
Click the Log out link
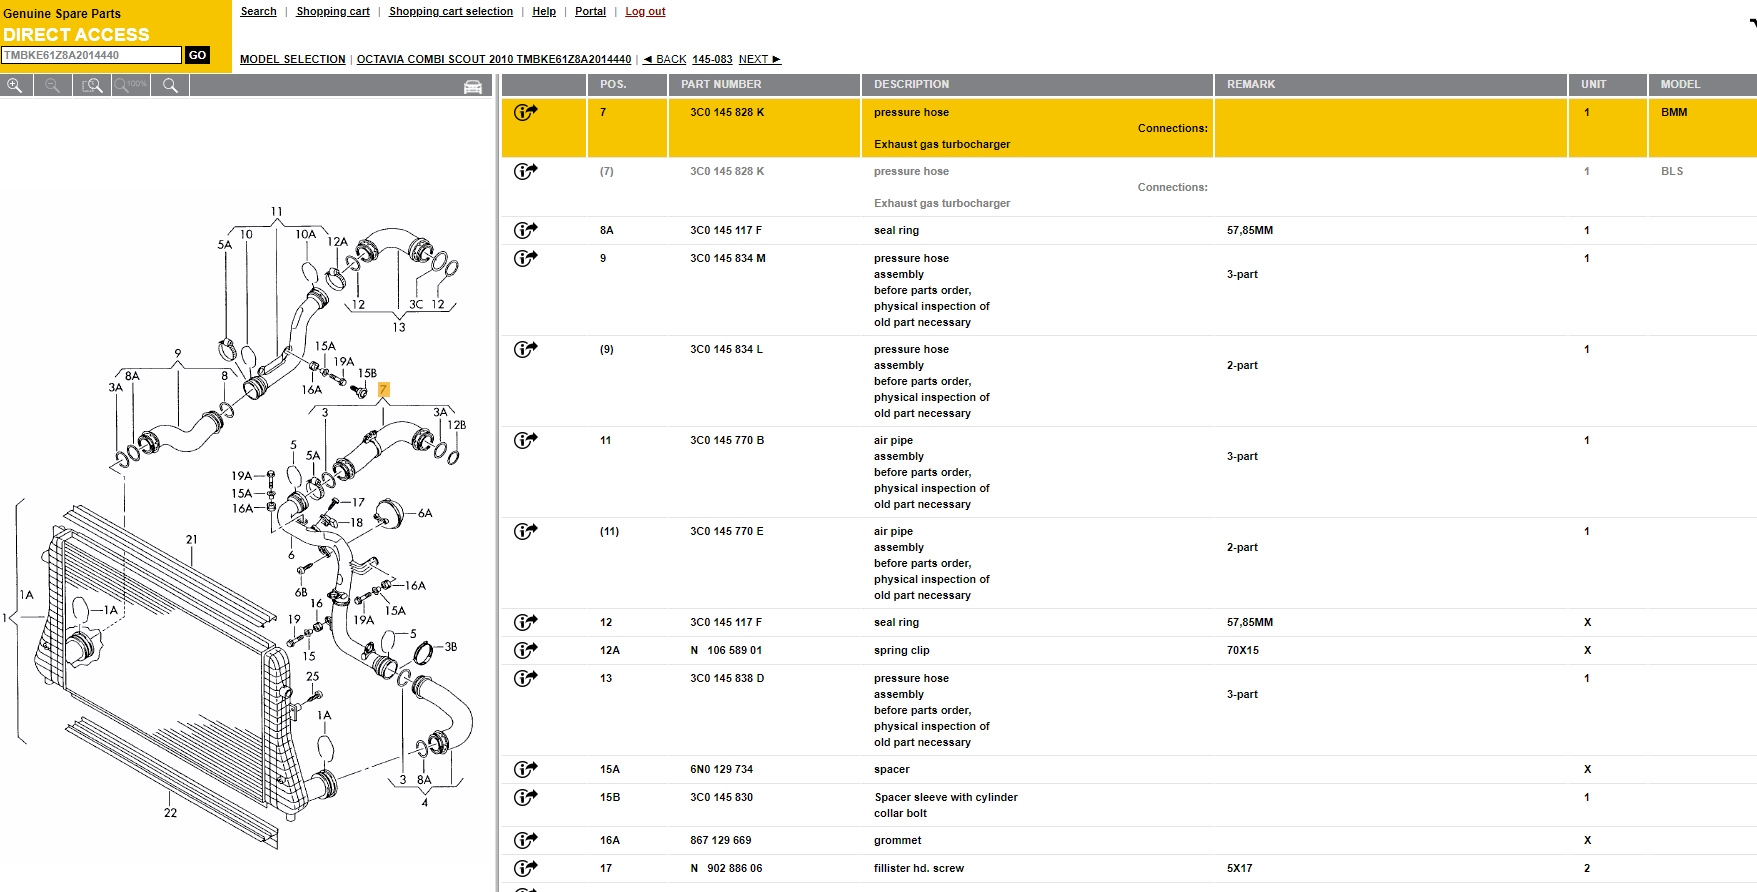coord(645,12)
